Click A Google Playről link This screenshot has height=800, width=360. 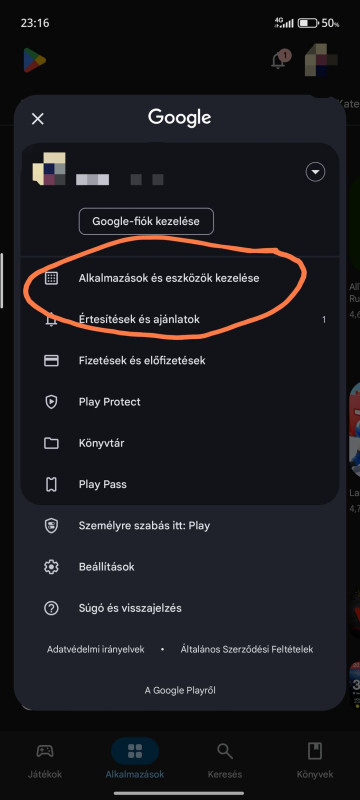[180, 691]
